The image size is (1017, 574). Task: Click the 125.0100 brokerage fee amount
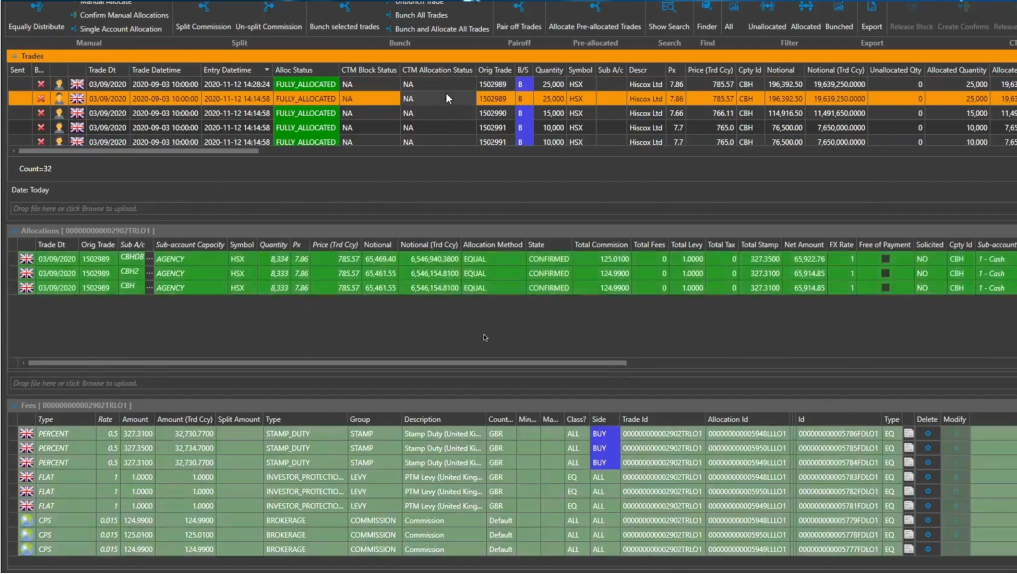[x=138, y=535]
